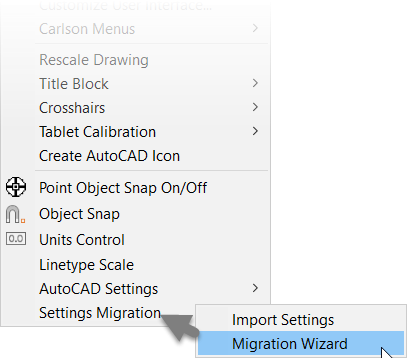Image resolution: width=409 pixels, height=363 pixels.
Task: Open the Title Block menu entry
Action: 74,84
